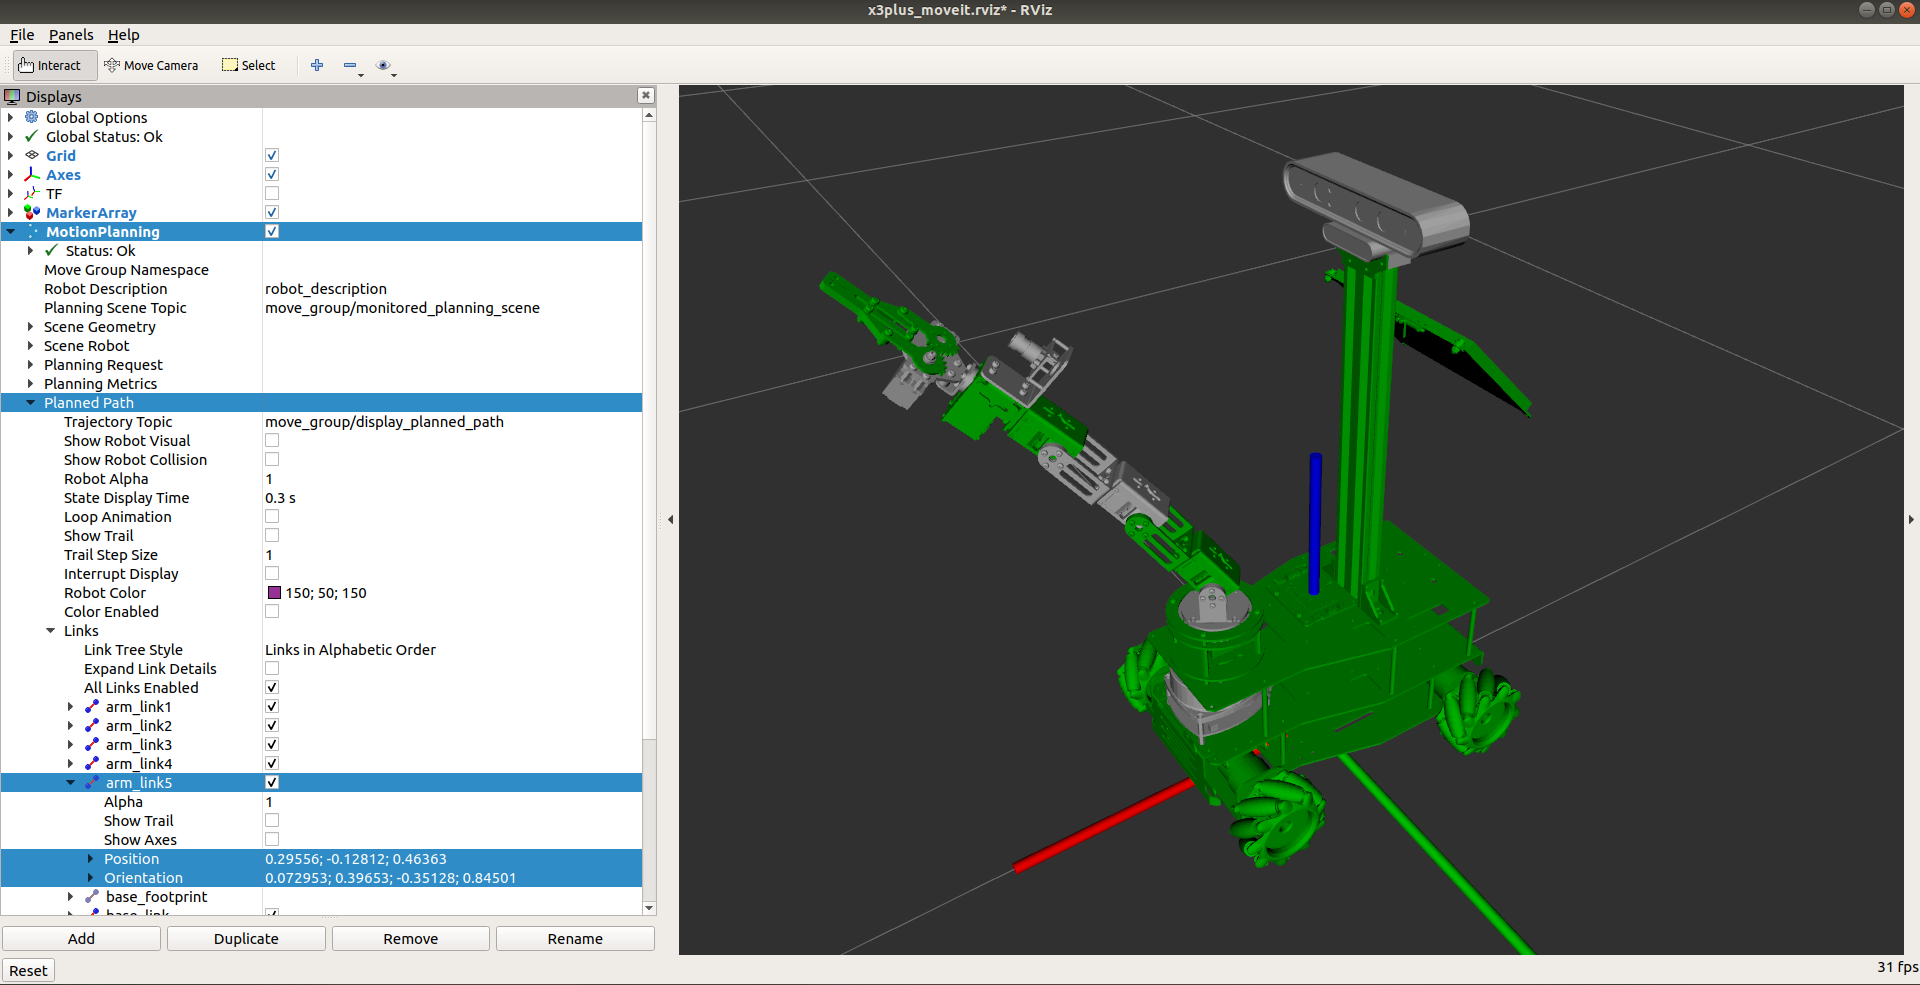
Task: Collapse the Planned Path section
Action: tap(31, 402)
